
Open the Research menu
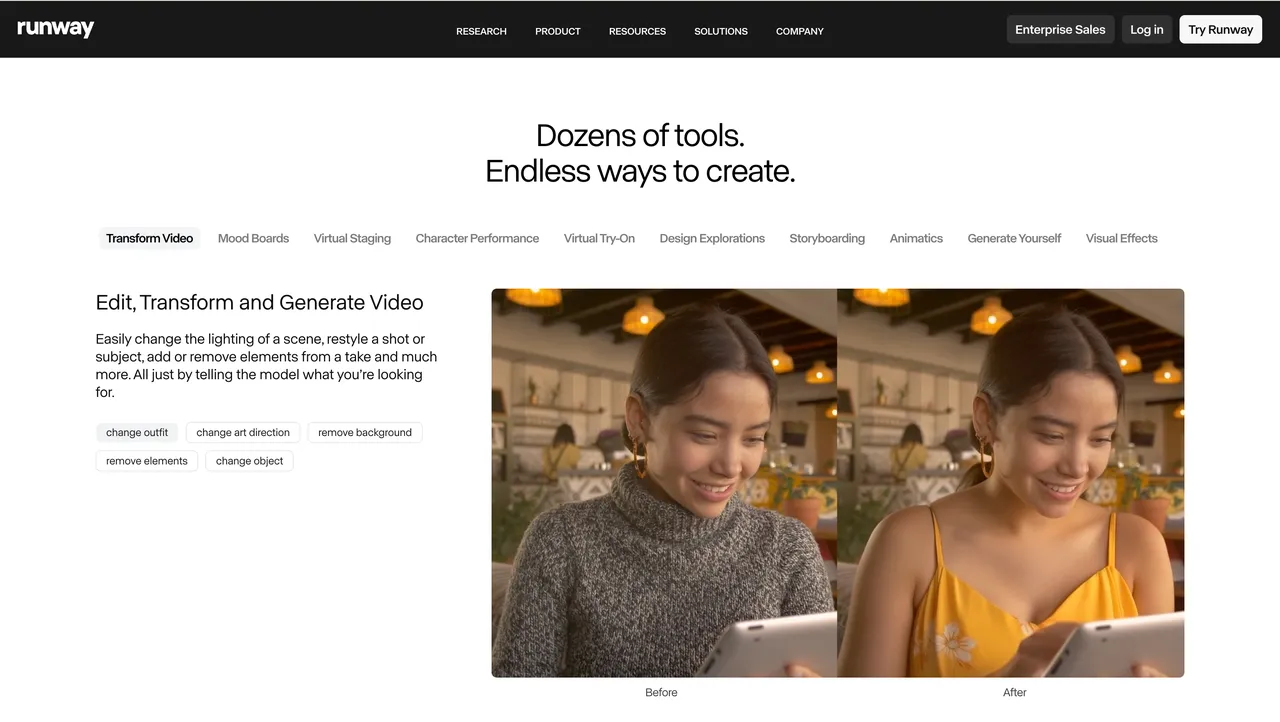(481, 31)
